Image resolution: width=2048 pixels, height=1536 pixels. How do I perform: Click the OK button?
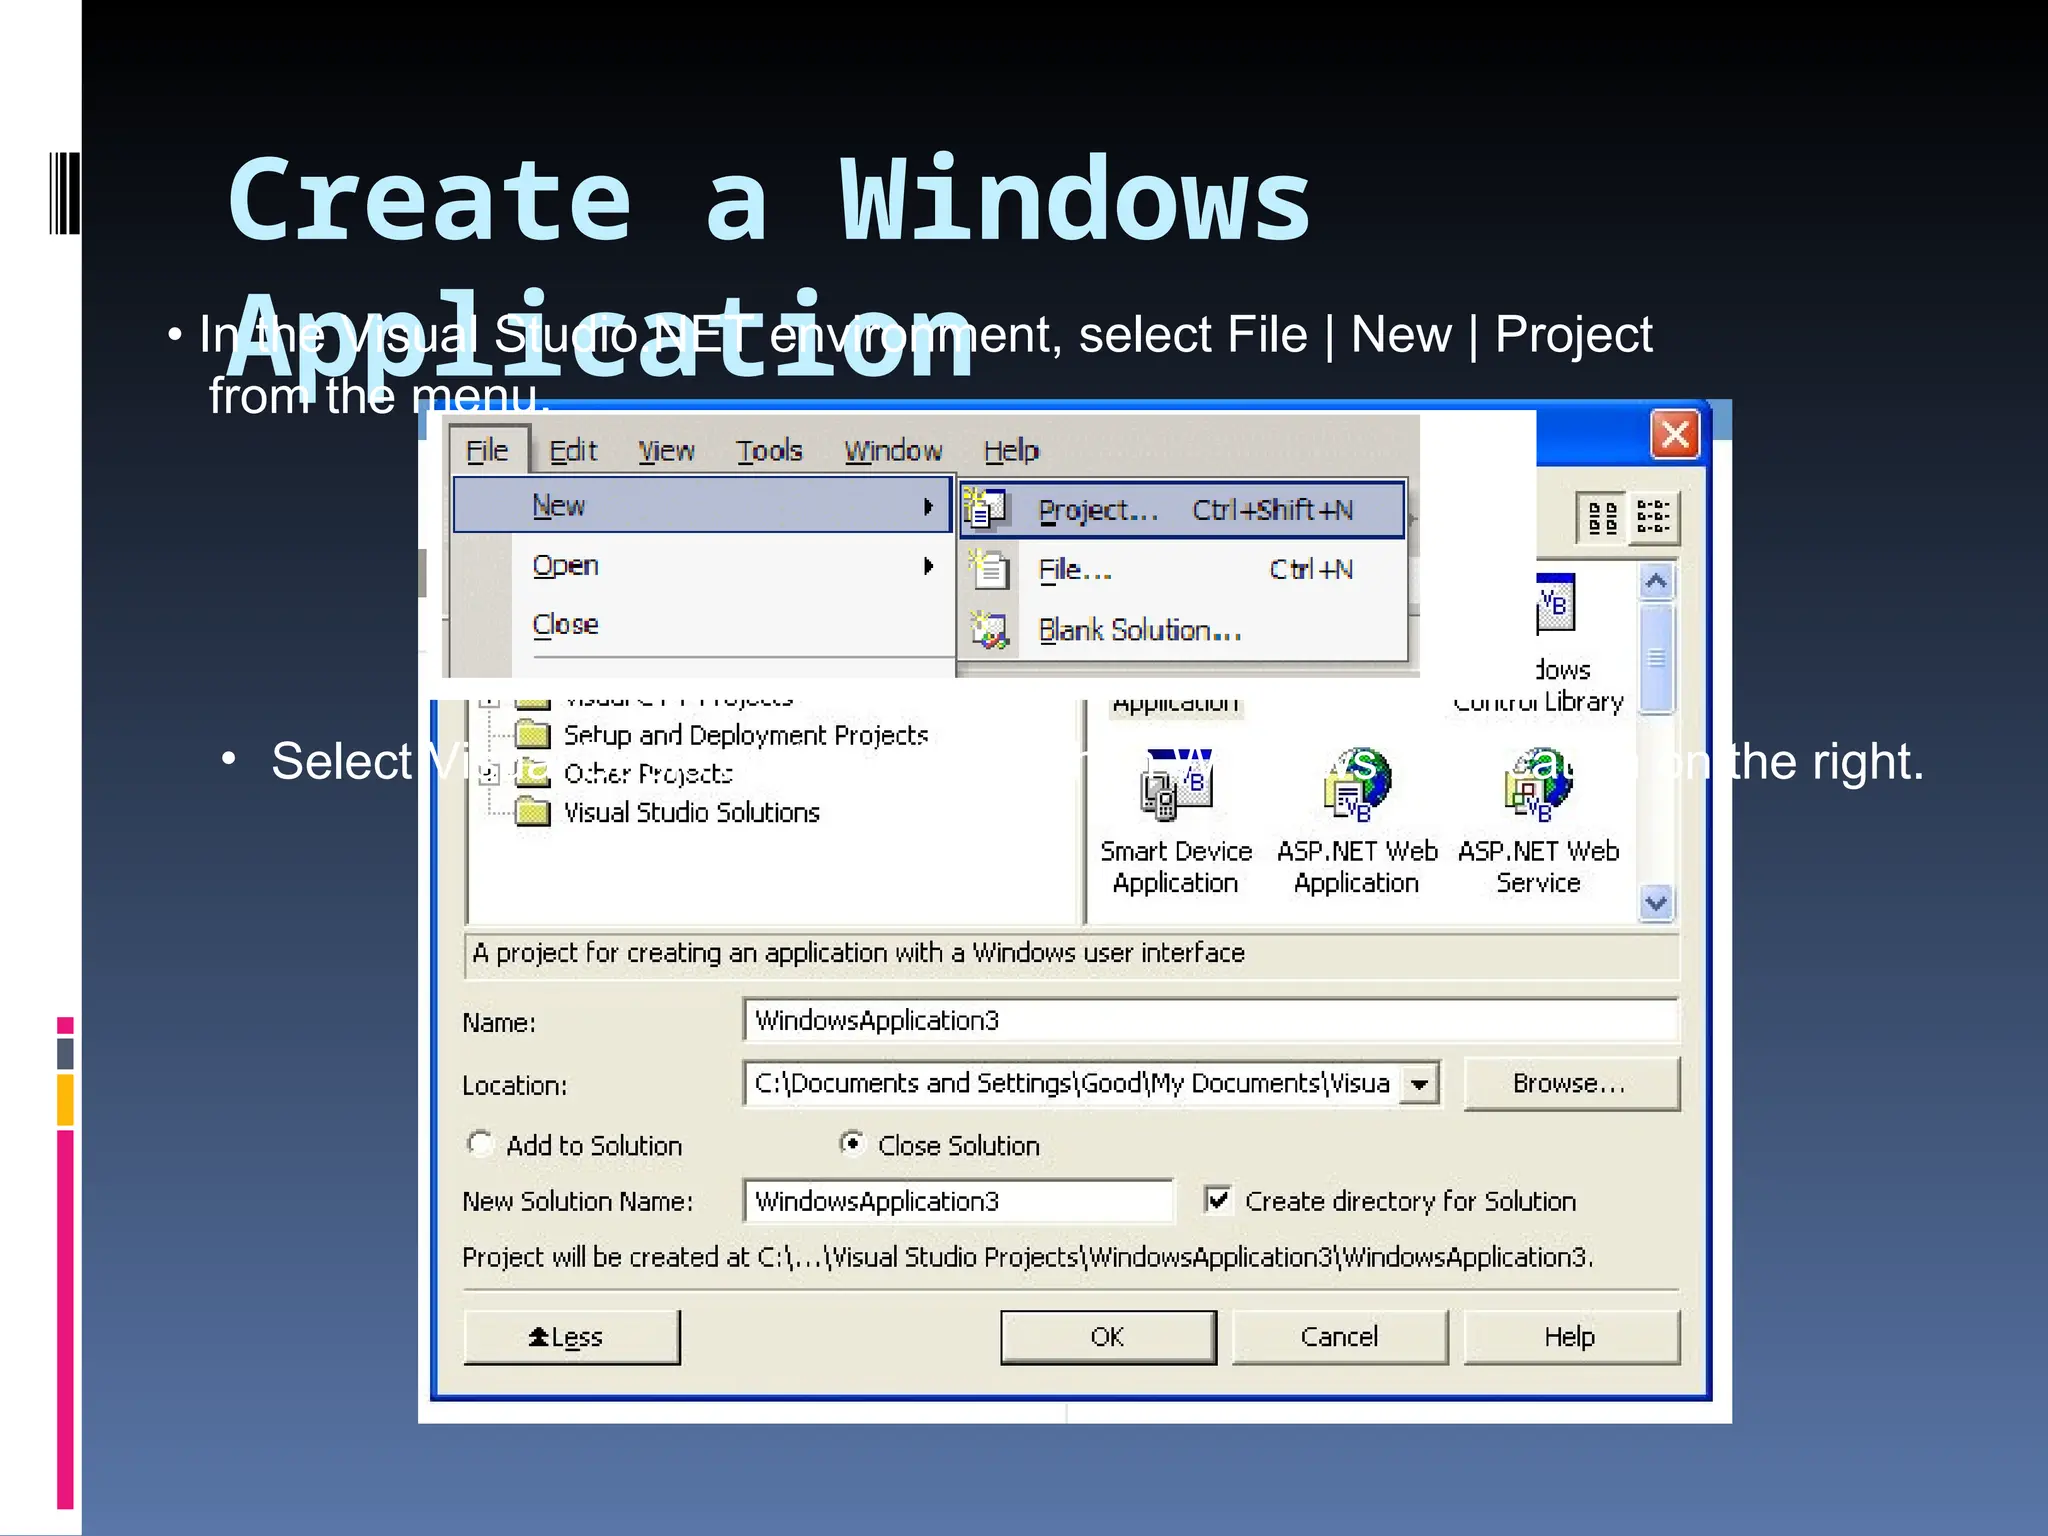click(x=1108, y=1337)
